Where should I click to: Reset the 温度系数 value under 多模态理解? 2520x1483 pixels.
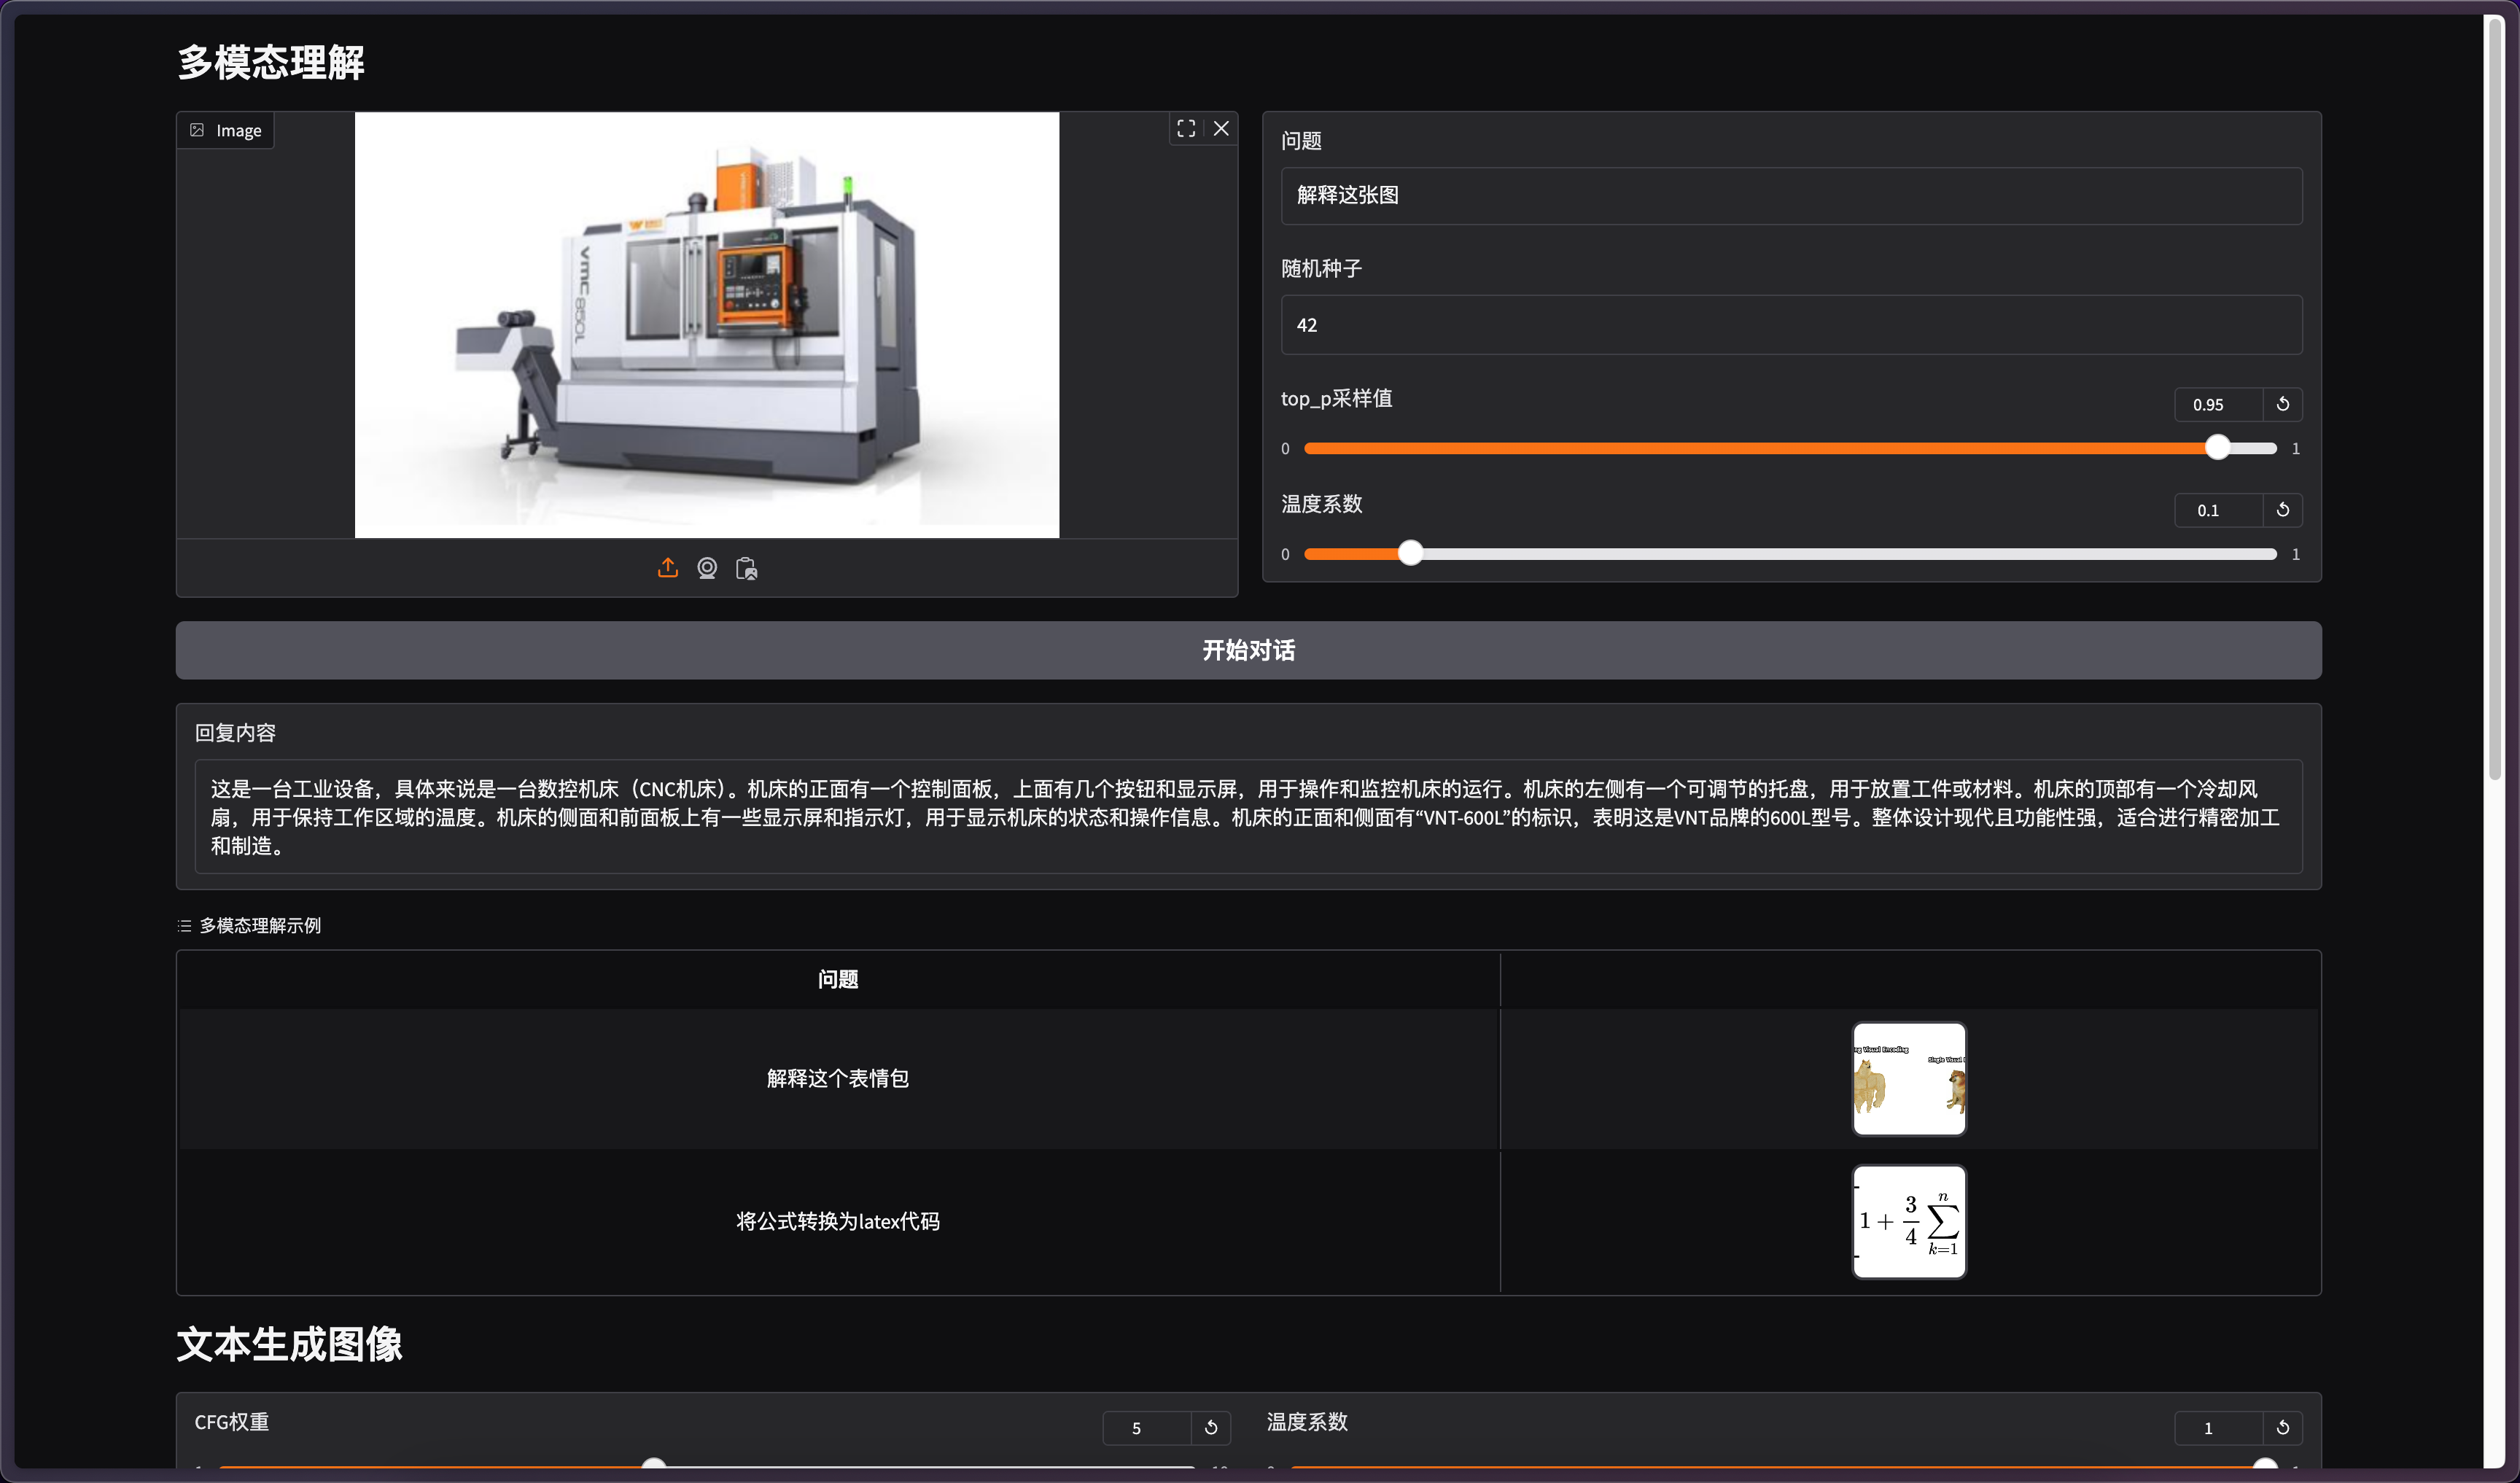coord(2282,510)
